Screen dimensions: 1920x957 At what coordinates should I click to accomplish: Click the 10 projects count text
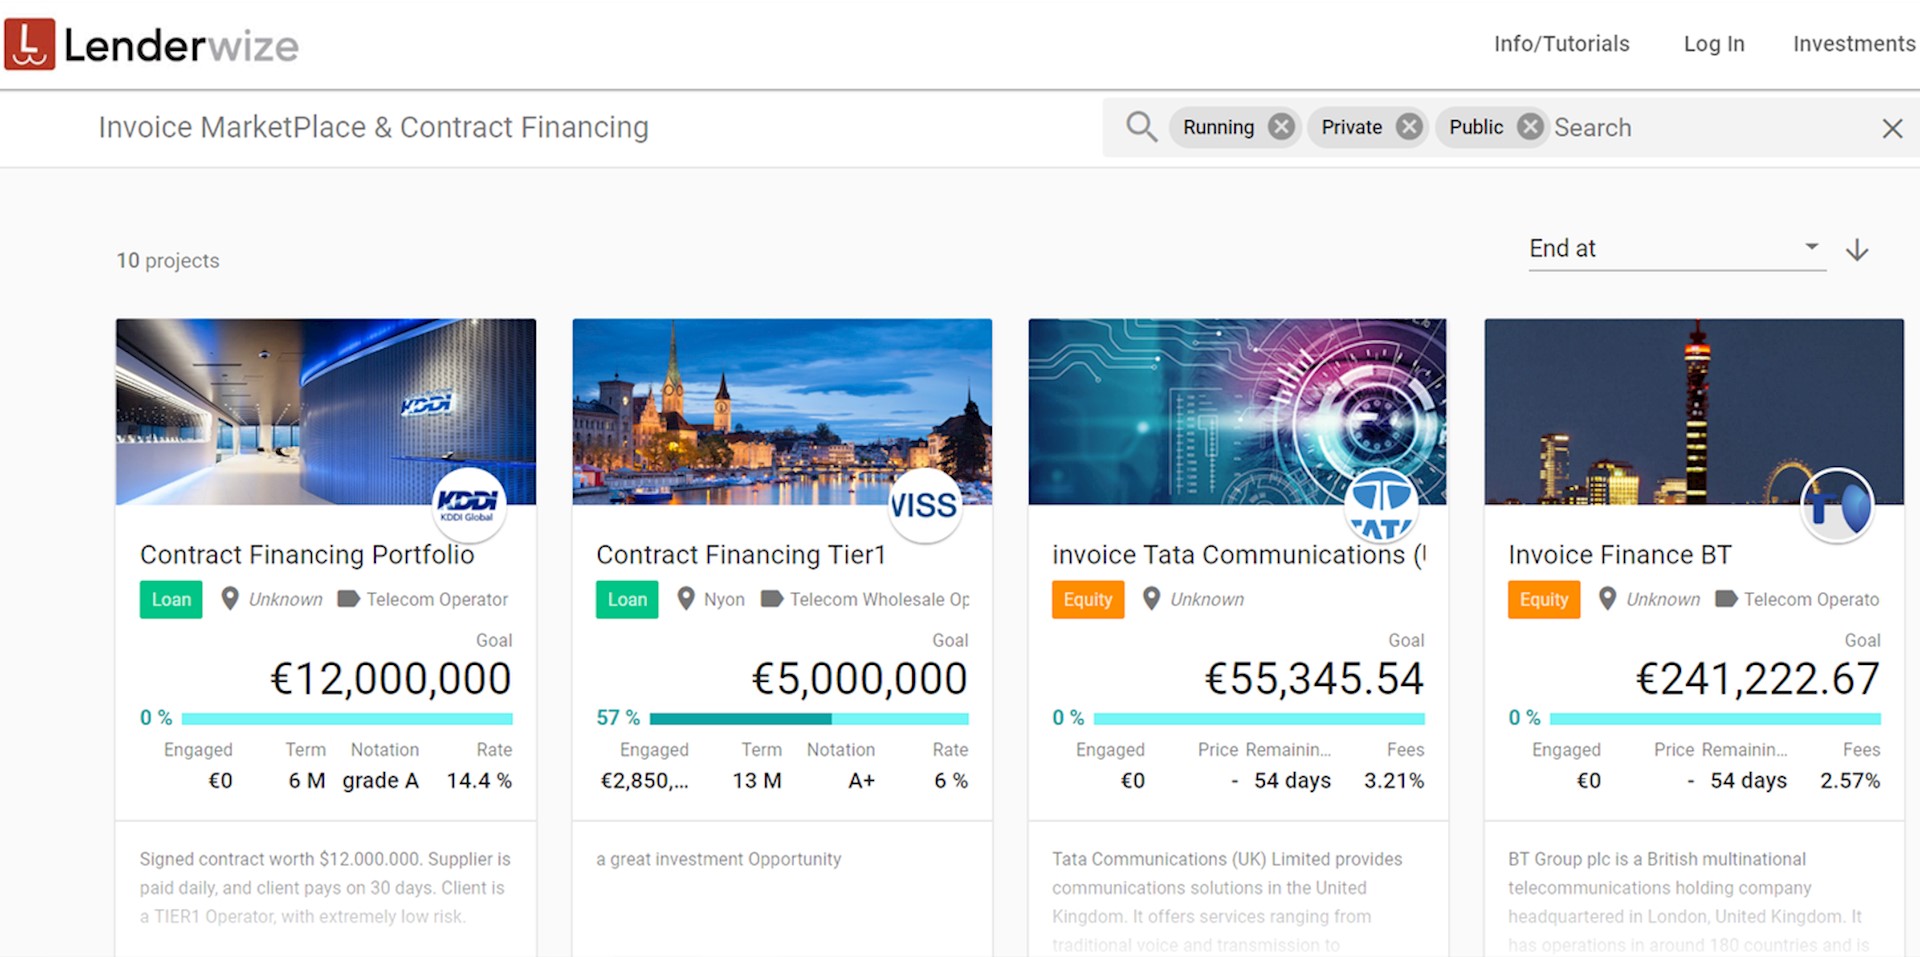pyautogui.click(x=168, y=261)
